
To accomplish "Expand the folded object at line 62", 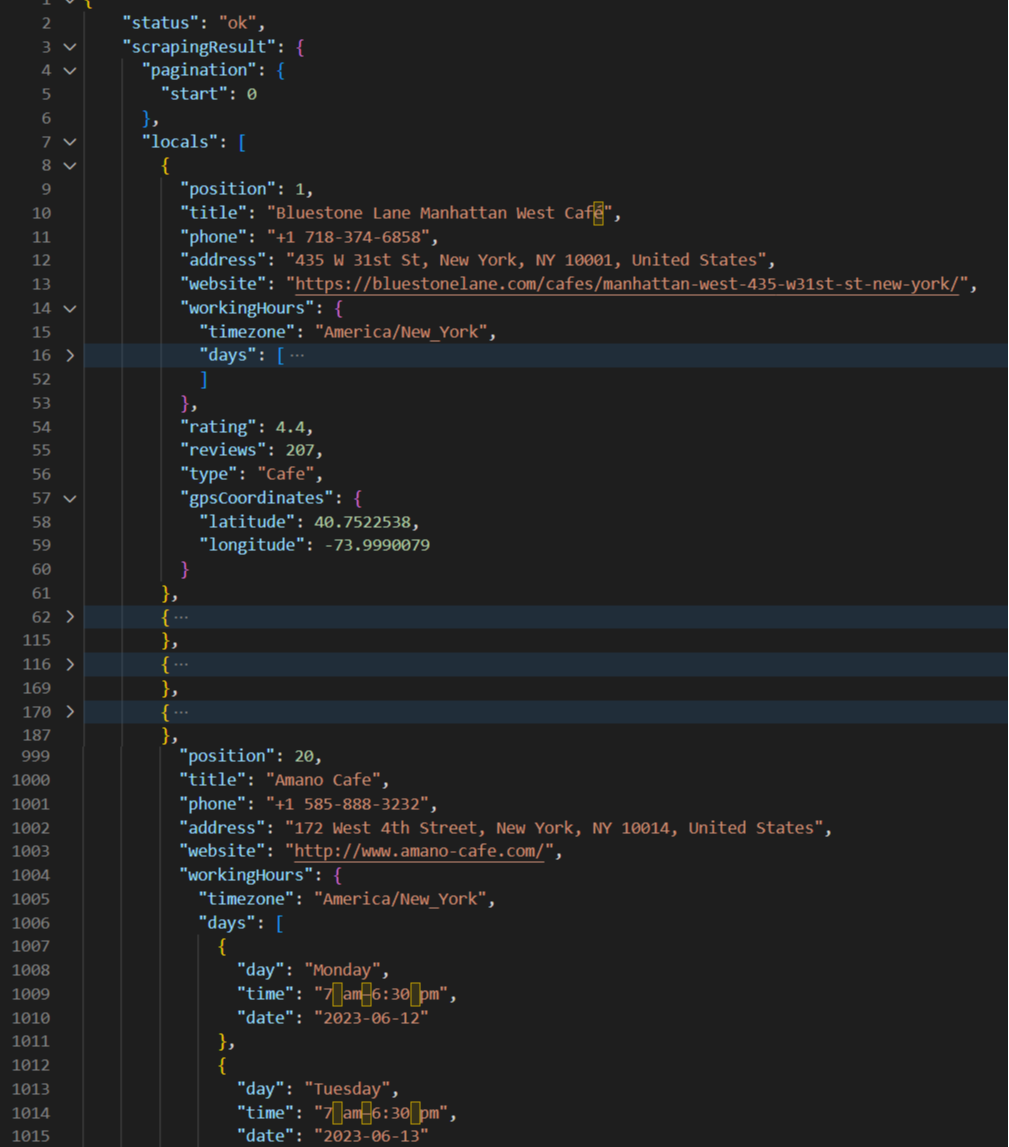I will point(69,617).
